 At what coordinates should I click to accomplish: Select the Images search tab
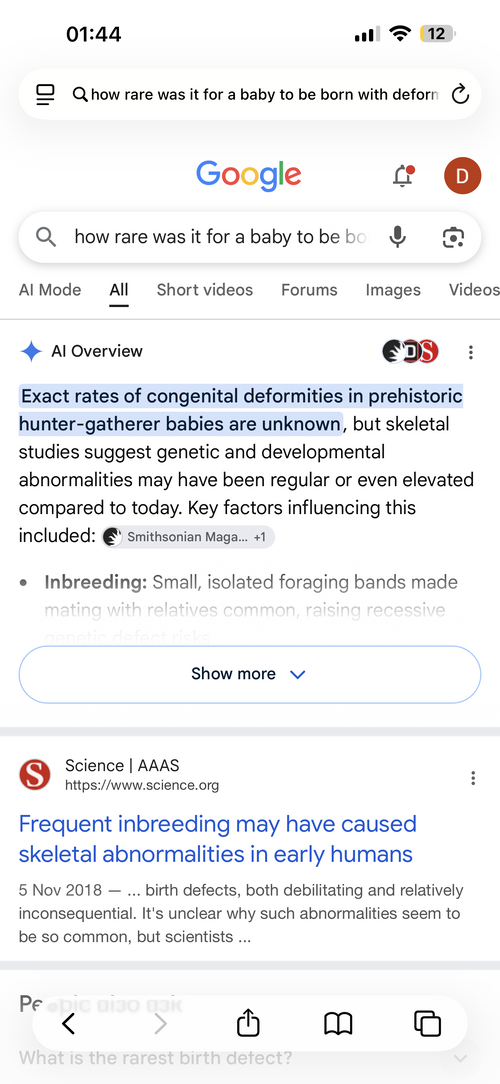(x=393, y=290)
